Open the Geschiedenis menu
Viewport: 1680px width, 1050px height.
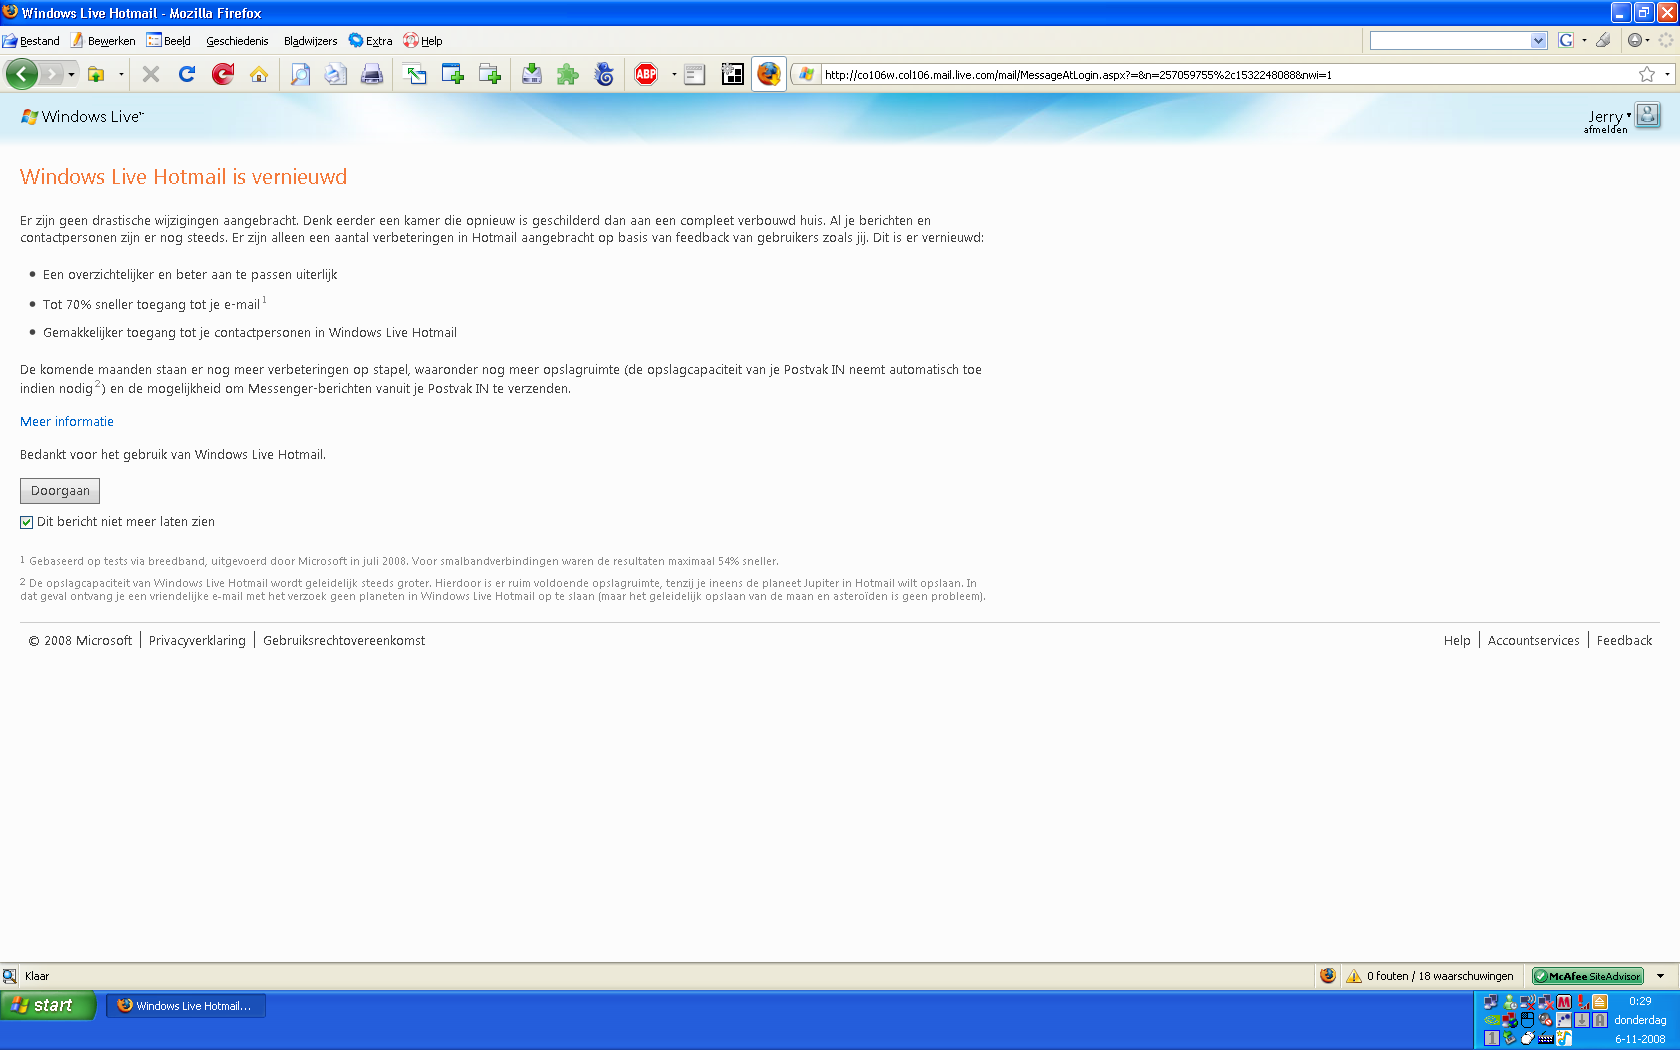click(x=237, y=41)
